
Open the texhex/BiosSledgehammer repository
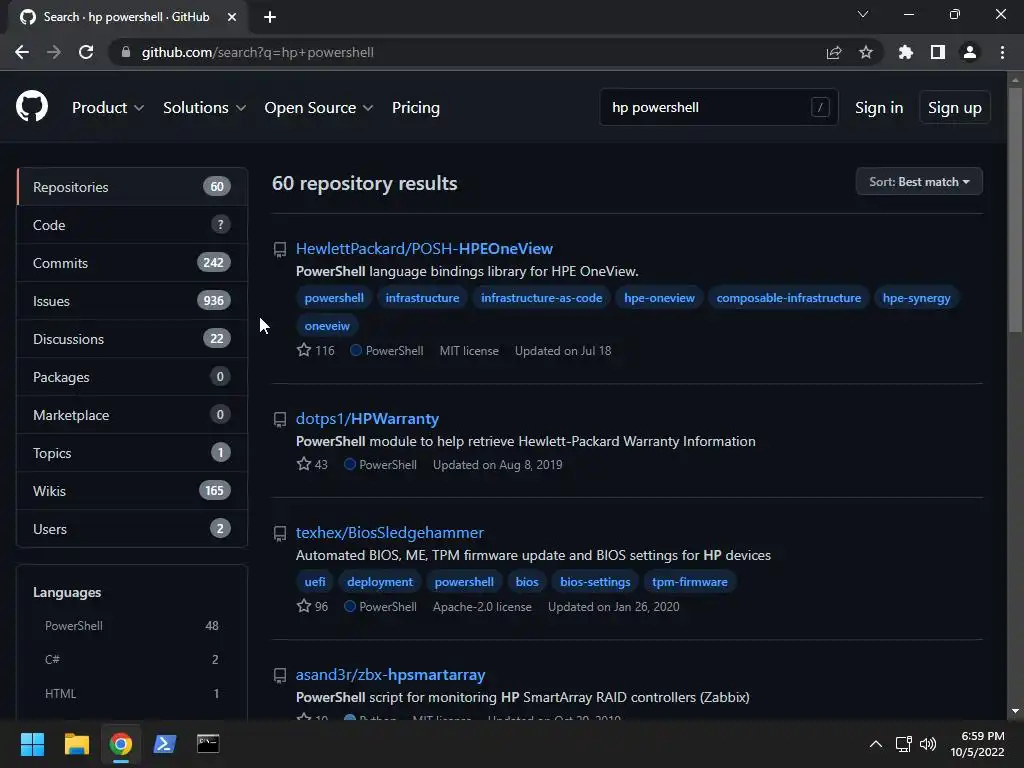click(389, 532)
